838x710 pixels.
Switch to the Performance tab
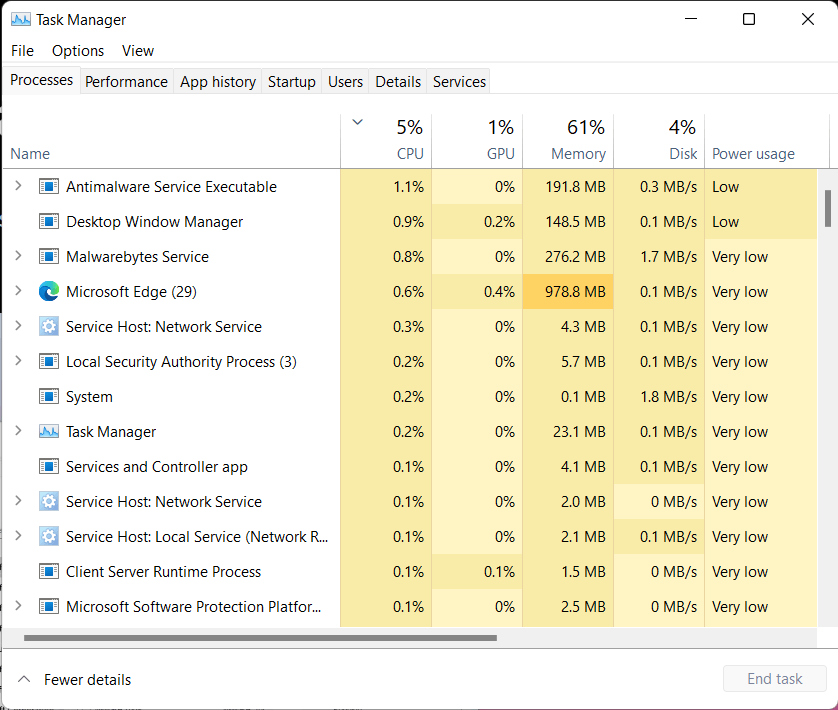pos(126,81)
